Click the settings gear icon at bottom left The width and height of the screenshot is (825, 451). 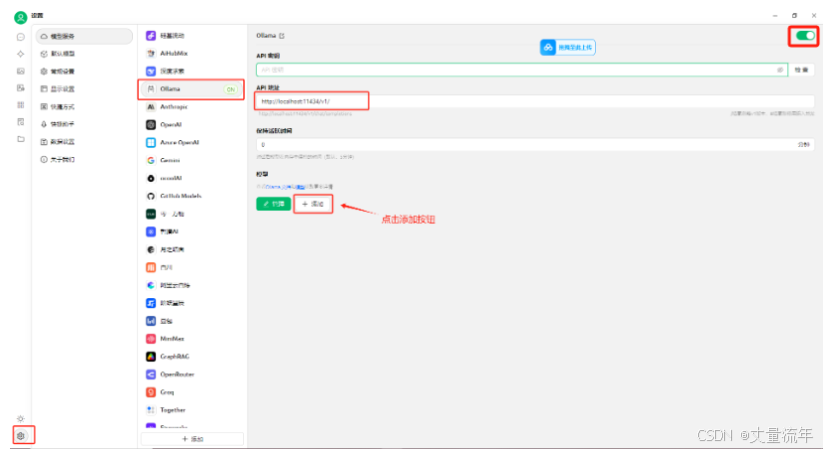21,435
